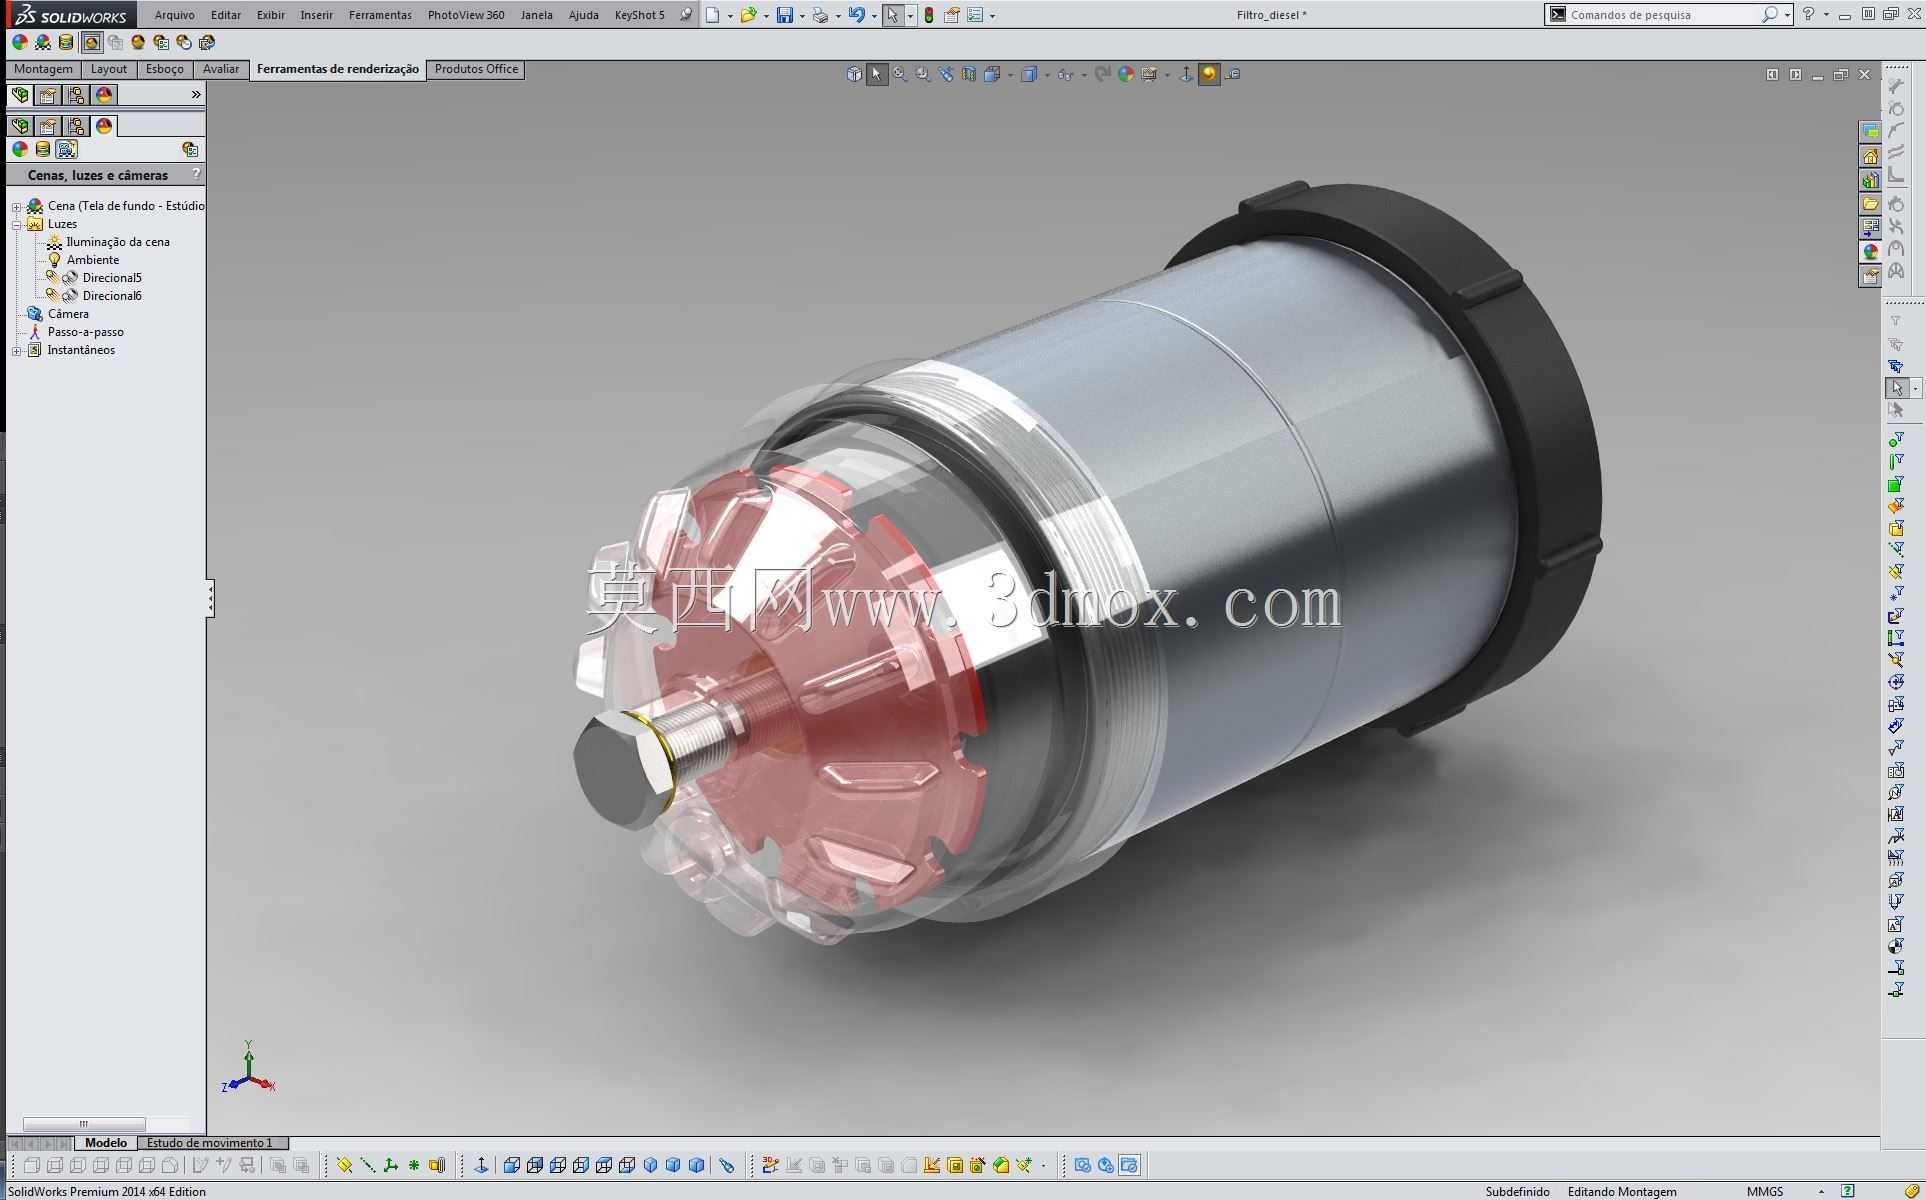Click the Edit Appearance ball in heads-up toolbar
Viewport: 1926px width, 1200px height.
(x=1126, y=74)
